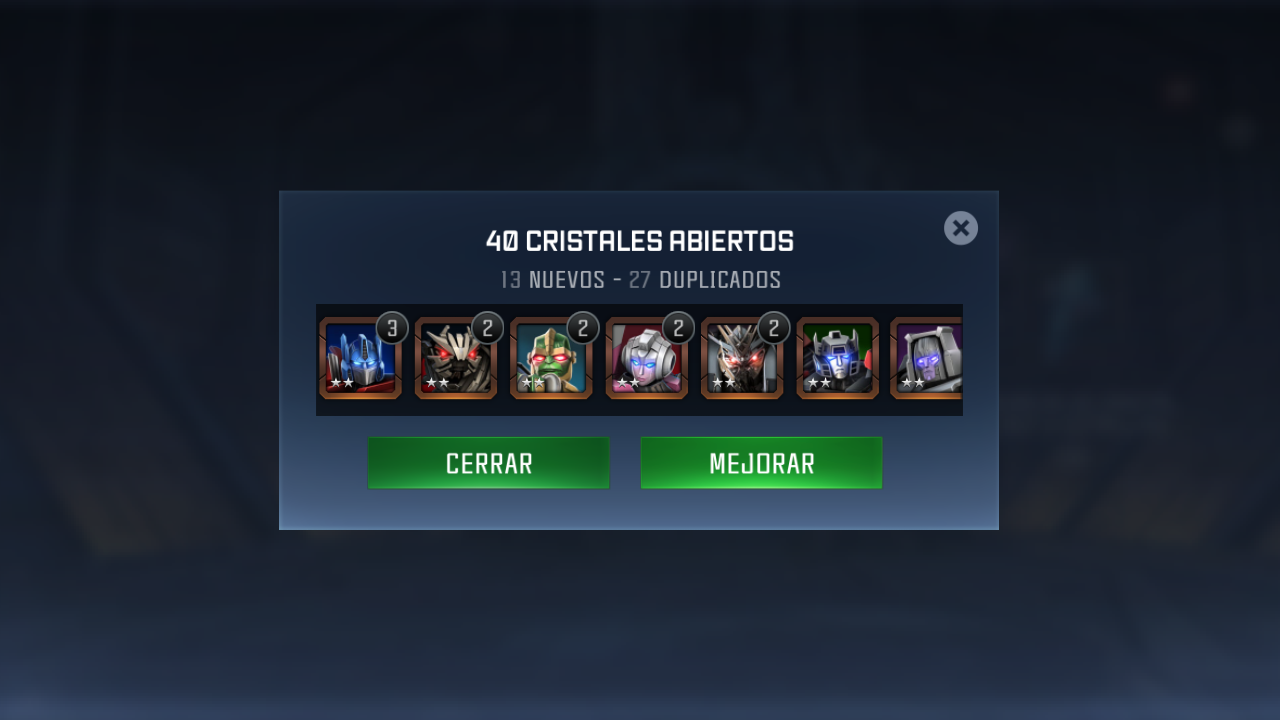
Task: Open the spiky gray bot with red eyes
Action: pyautogui.click(x=742, y=358)
